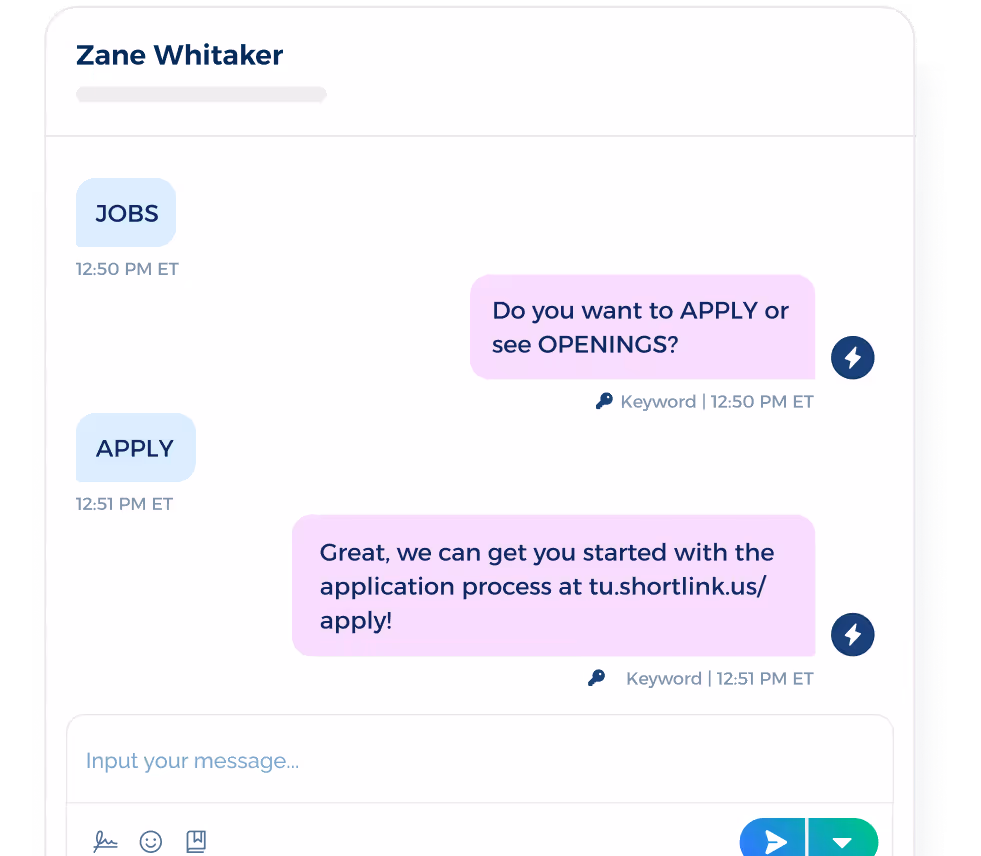The width and height of the screenshot is (981, 856).
Task: Click the Zane Whitaker contact name
Action: (x=180, y=55)
